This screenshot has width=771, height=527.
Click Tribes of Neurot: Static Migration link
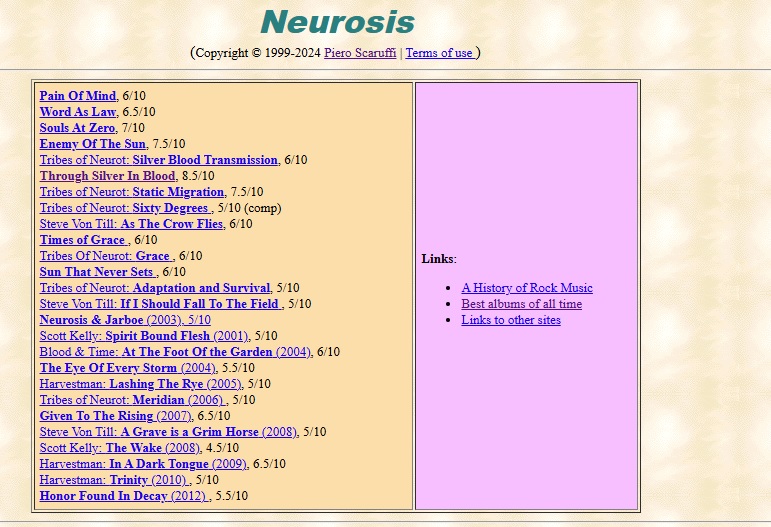(131, 192)
